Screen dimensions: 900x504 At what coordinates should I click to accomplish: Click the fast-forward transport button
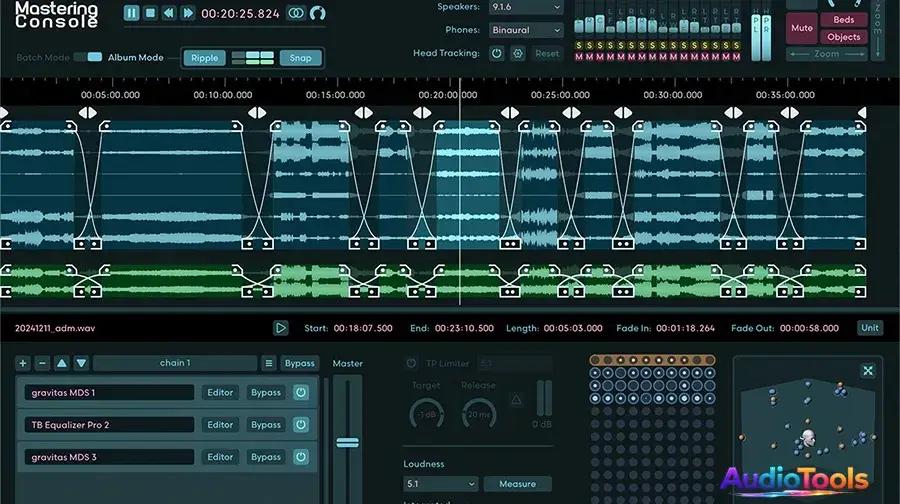pos(188,13)
